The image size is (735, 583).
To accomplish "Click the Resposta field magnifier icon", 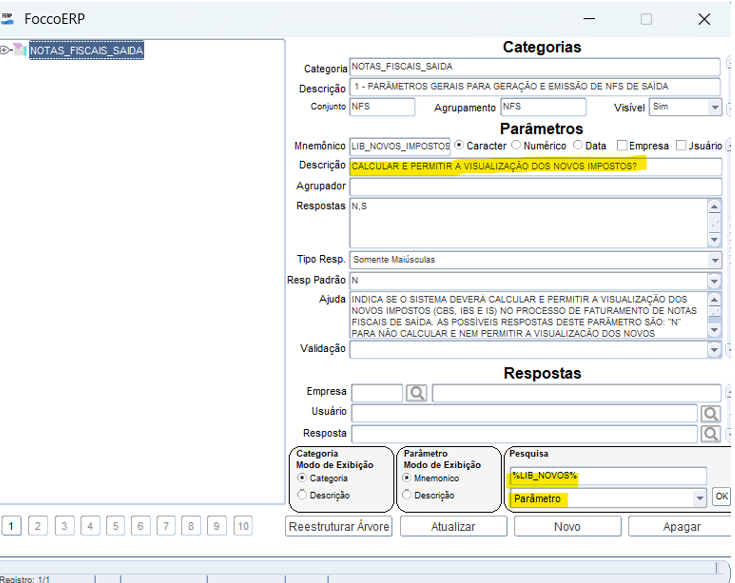I will coord(710,434).
